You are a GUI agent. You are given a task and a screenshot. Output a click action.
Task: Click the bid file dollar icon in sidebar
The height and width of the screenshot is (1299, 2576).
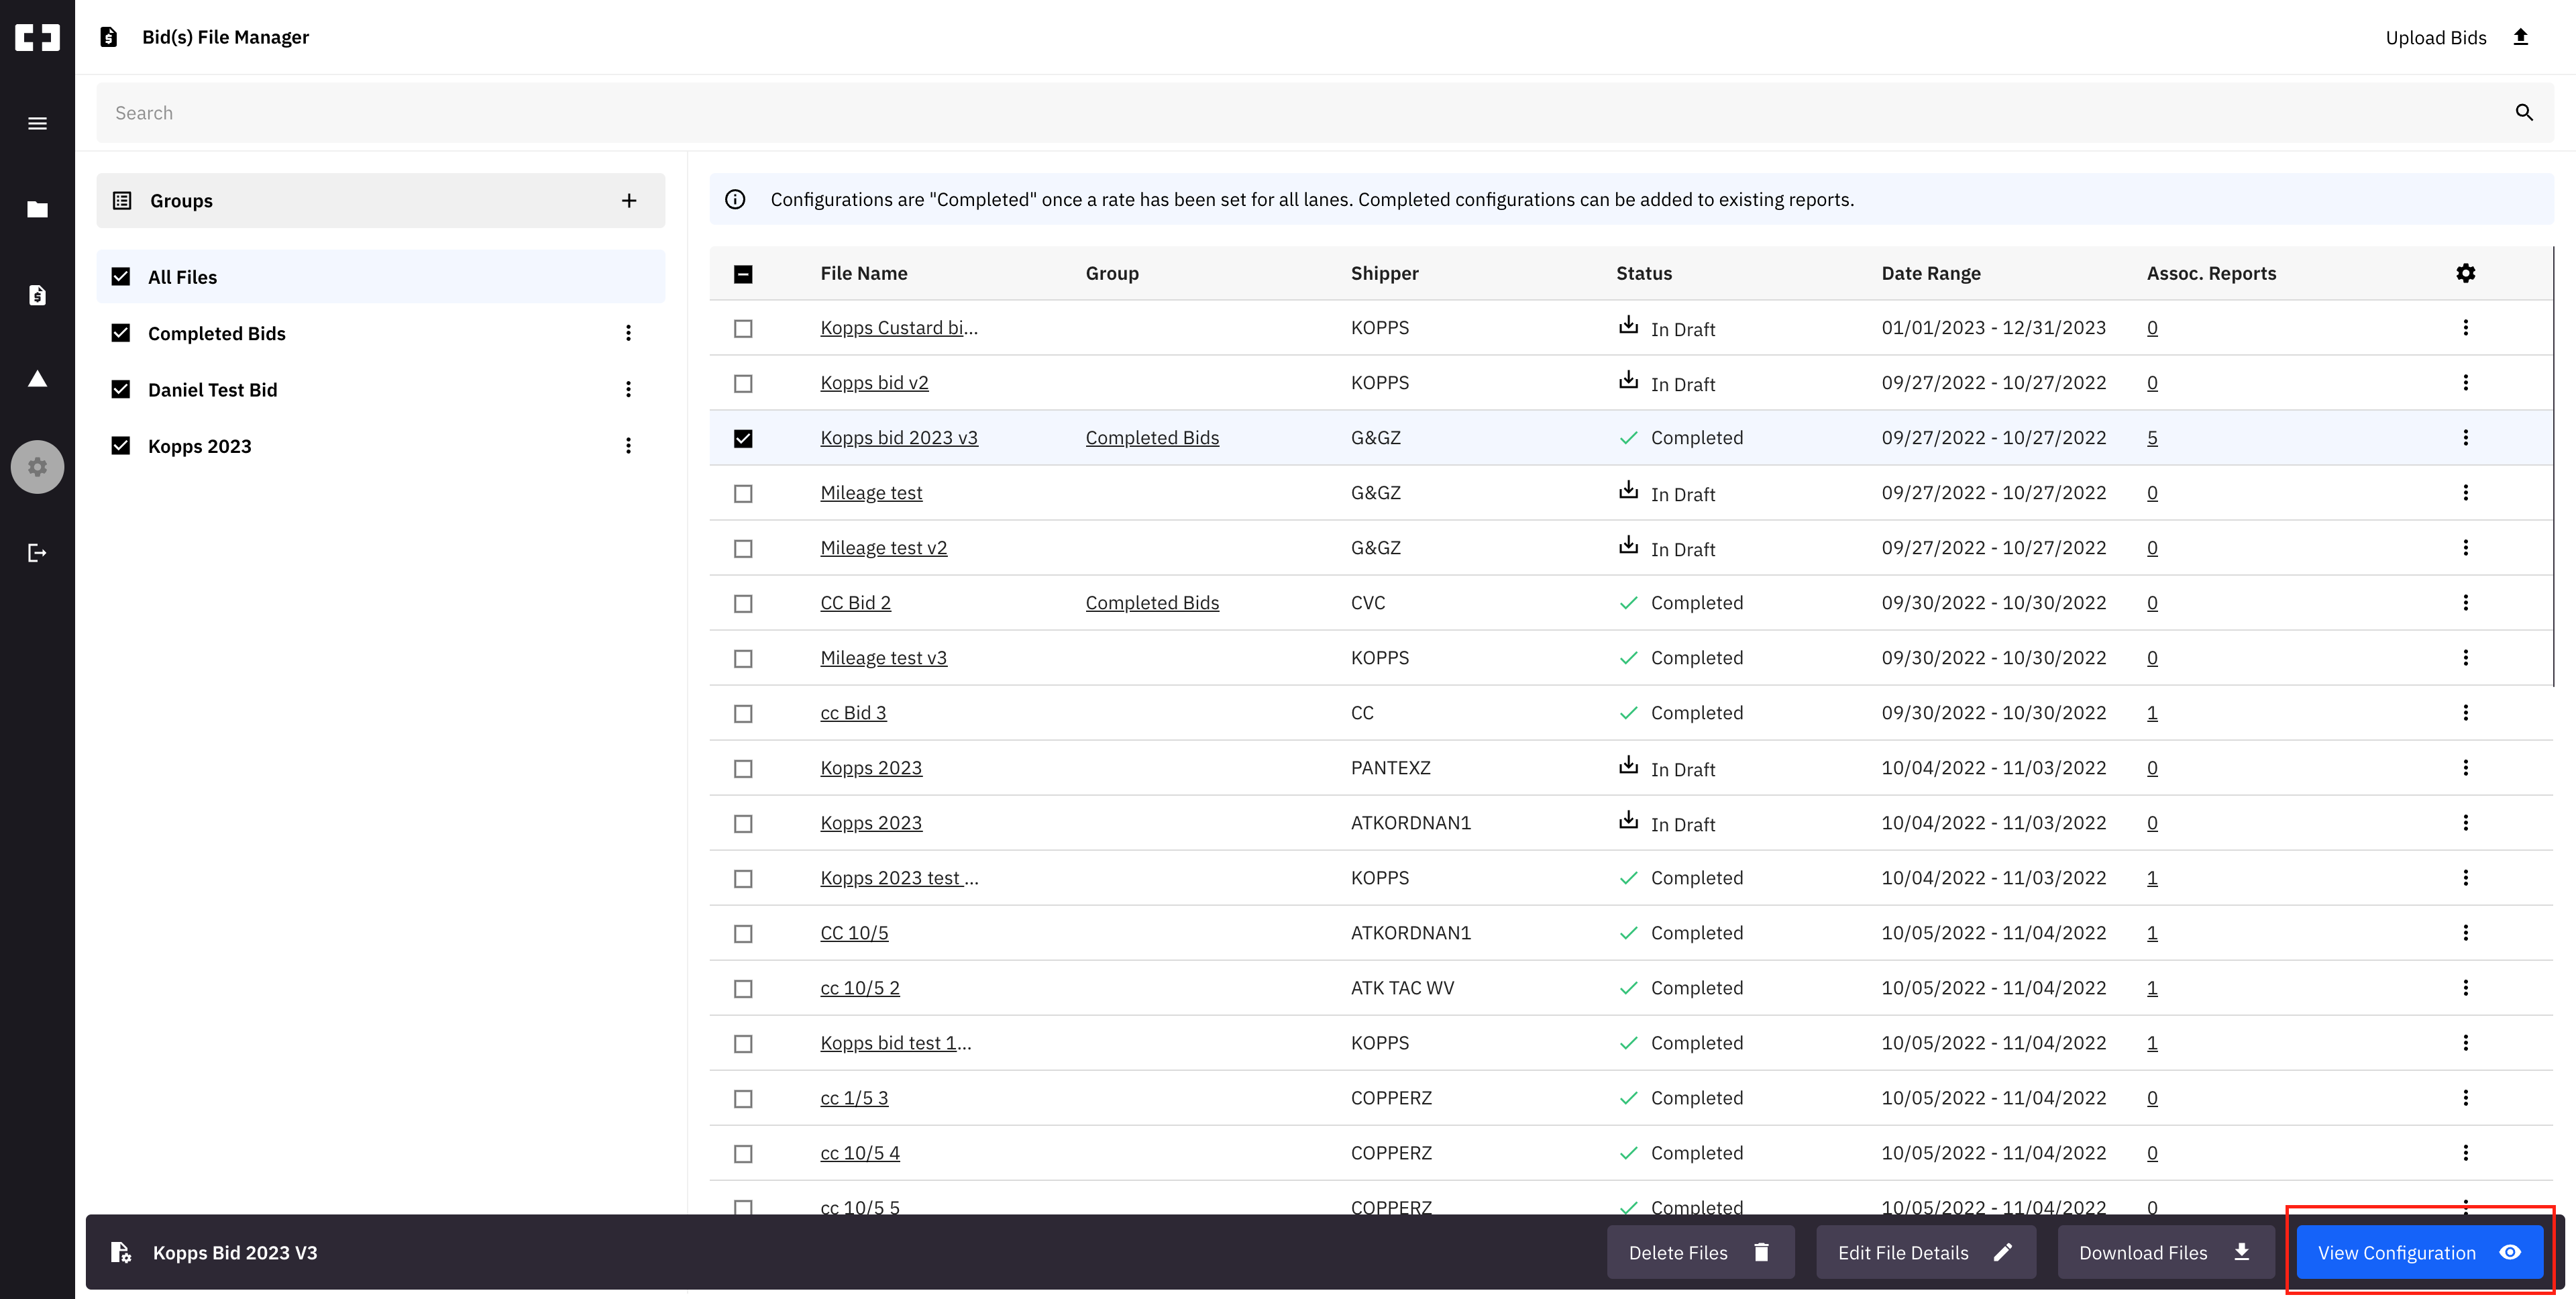tap(37, 295)
